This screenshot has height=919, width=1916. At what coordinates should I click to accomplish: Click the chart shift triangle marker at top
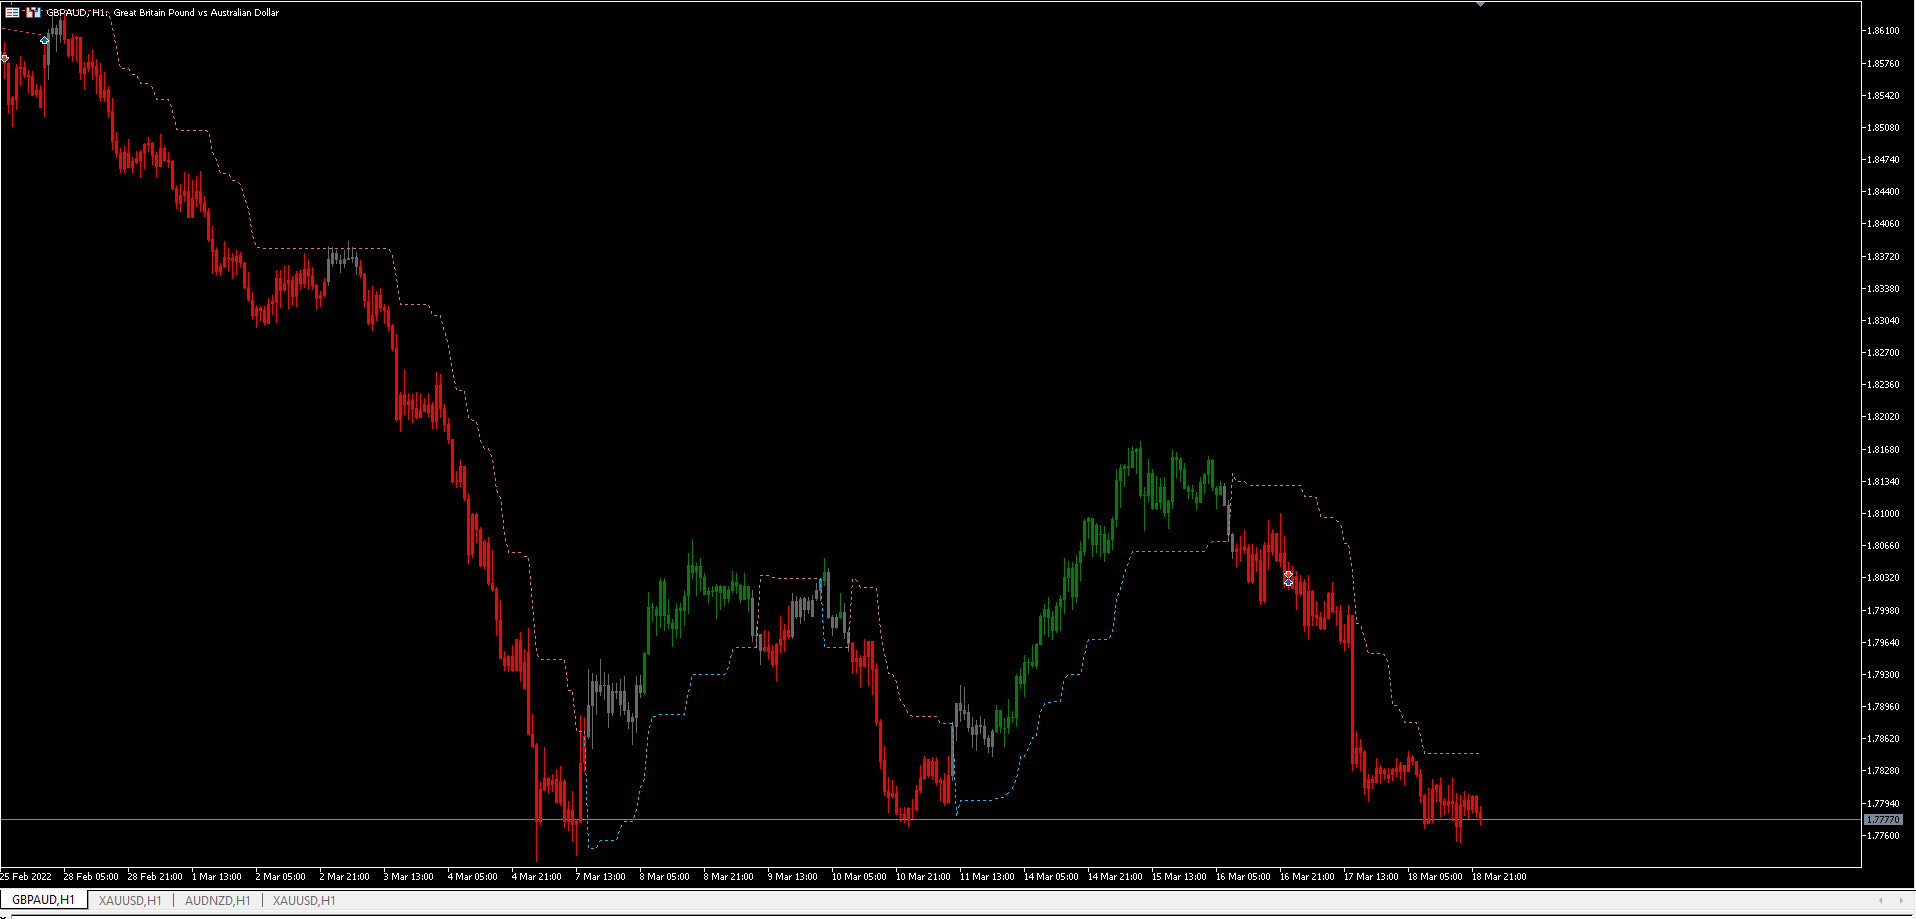tap(1480, 4)
